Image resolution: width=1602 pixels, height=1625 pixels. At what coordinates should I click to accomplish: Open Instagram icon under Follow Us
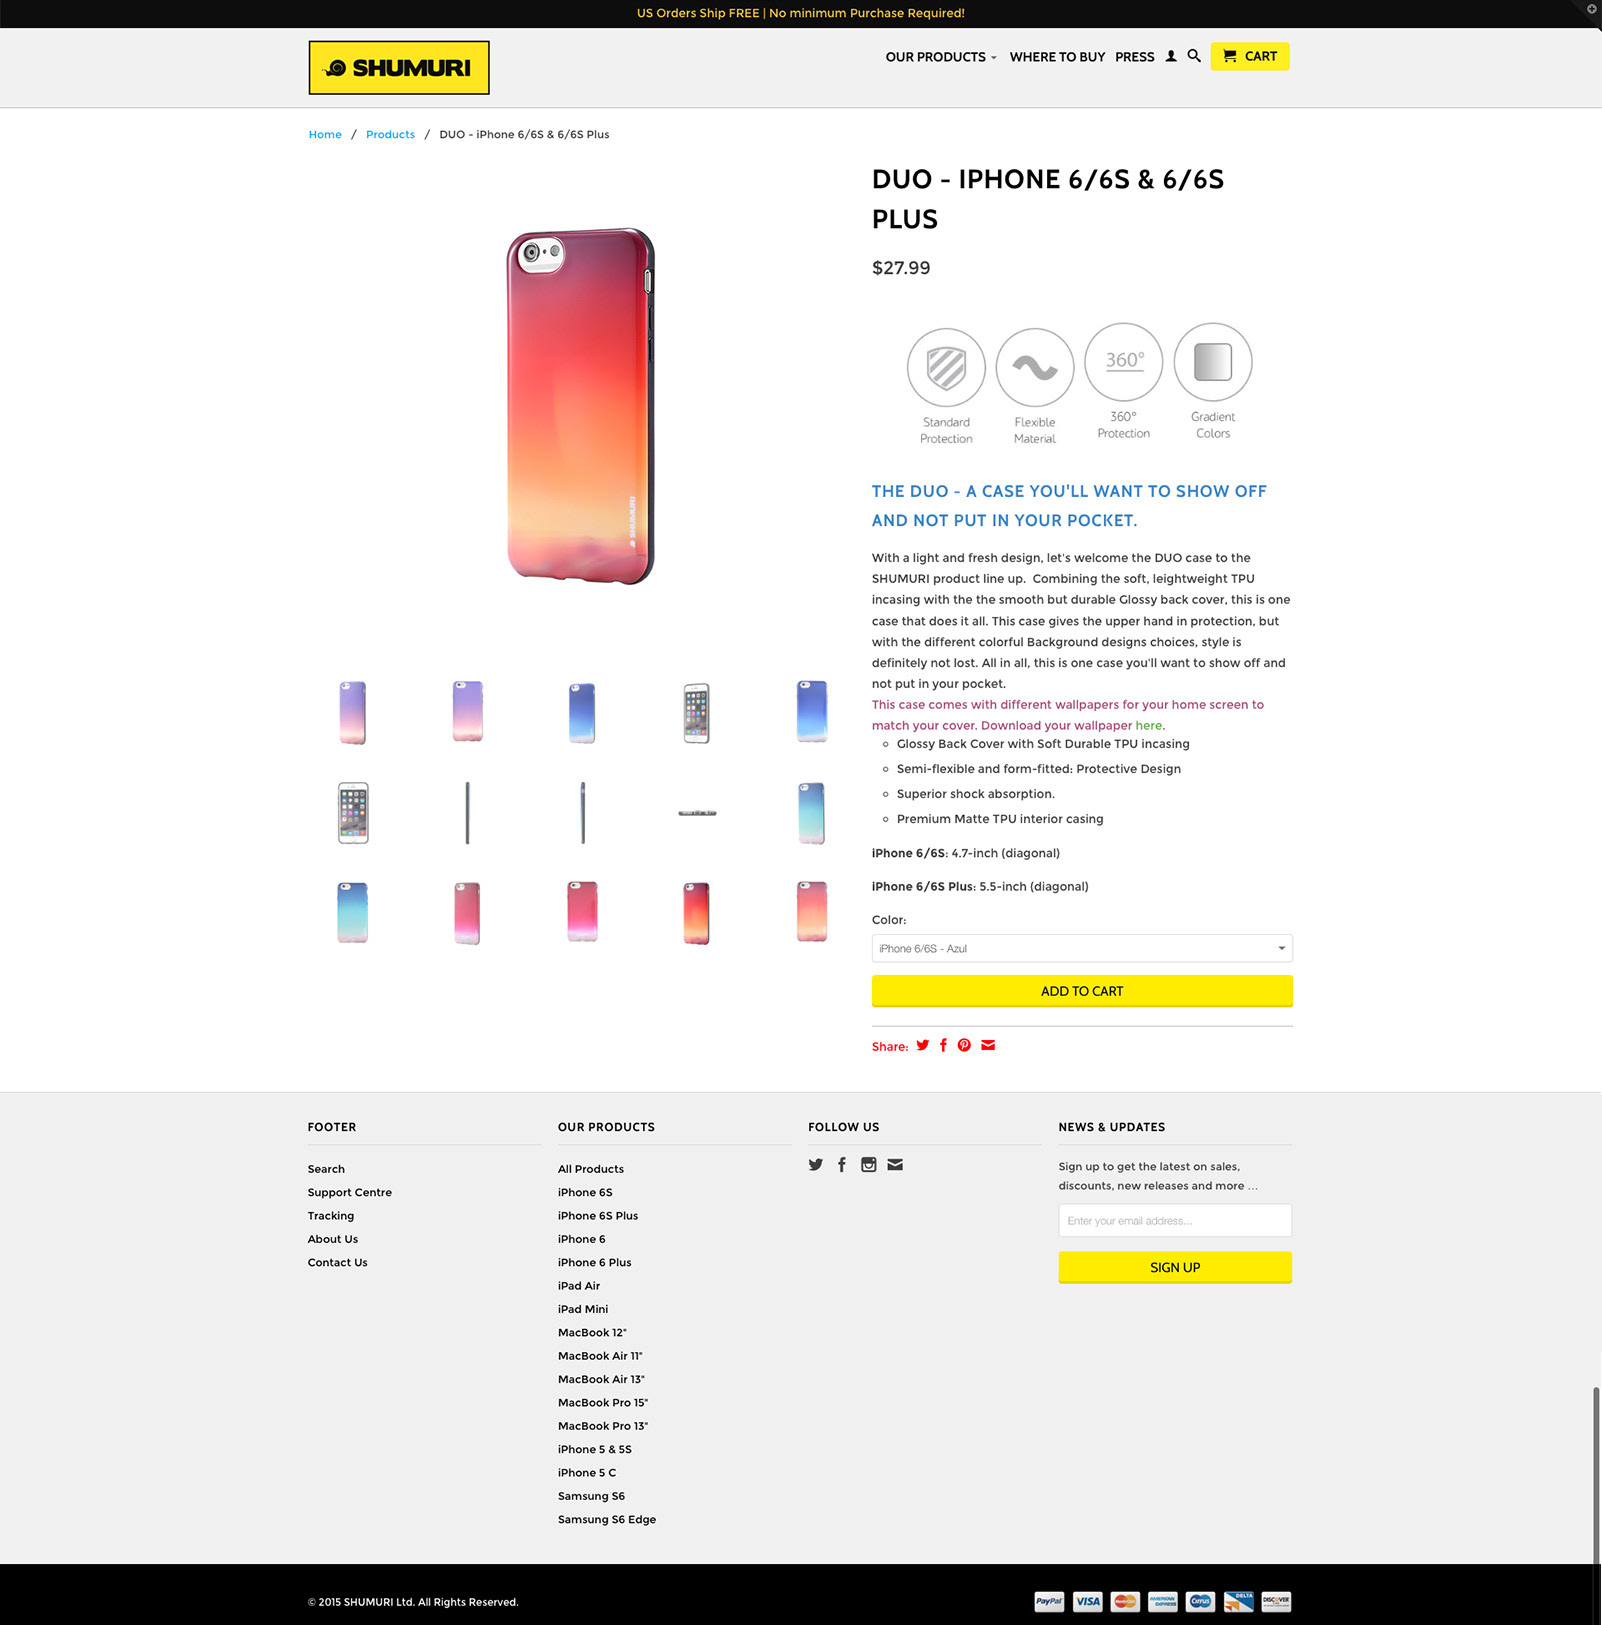[x=869, y=1164]
